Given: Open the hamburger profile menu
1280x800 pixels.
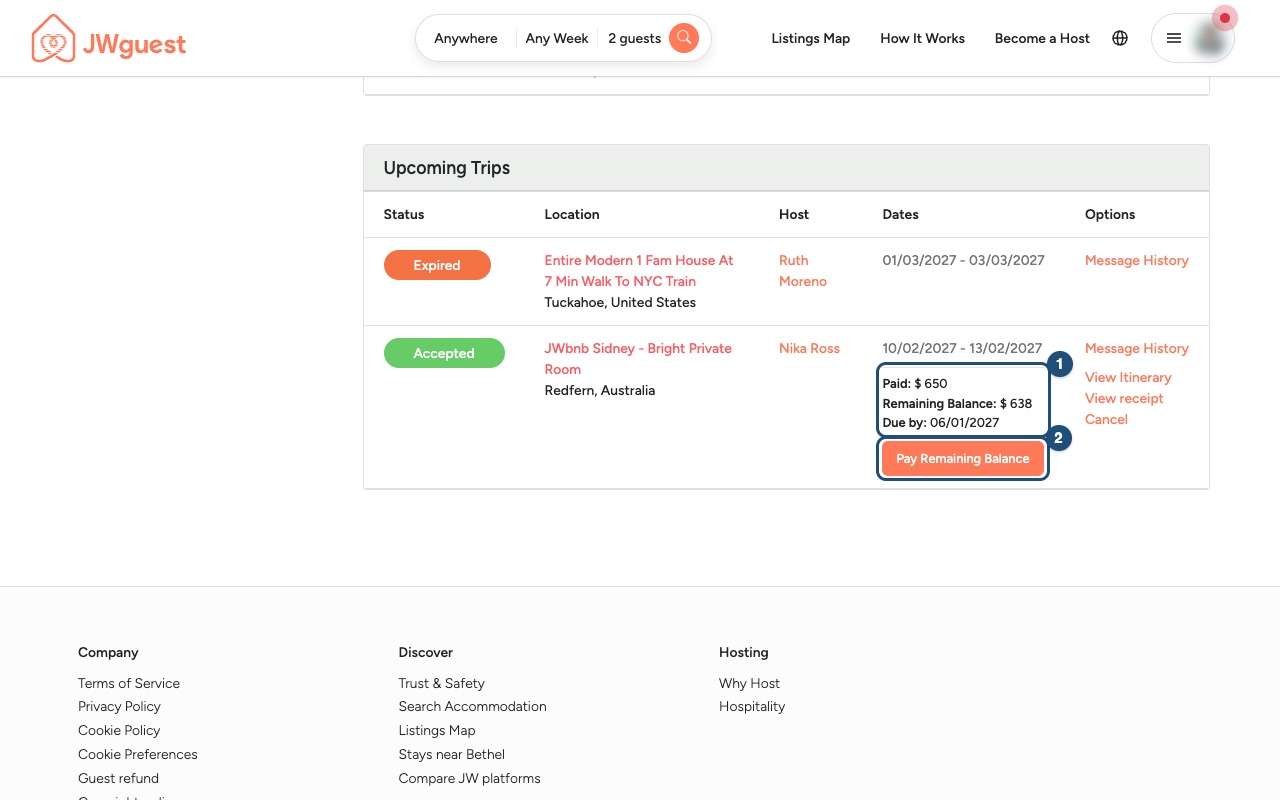Looking at the screenshot, I should (1174, 38).
